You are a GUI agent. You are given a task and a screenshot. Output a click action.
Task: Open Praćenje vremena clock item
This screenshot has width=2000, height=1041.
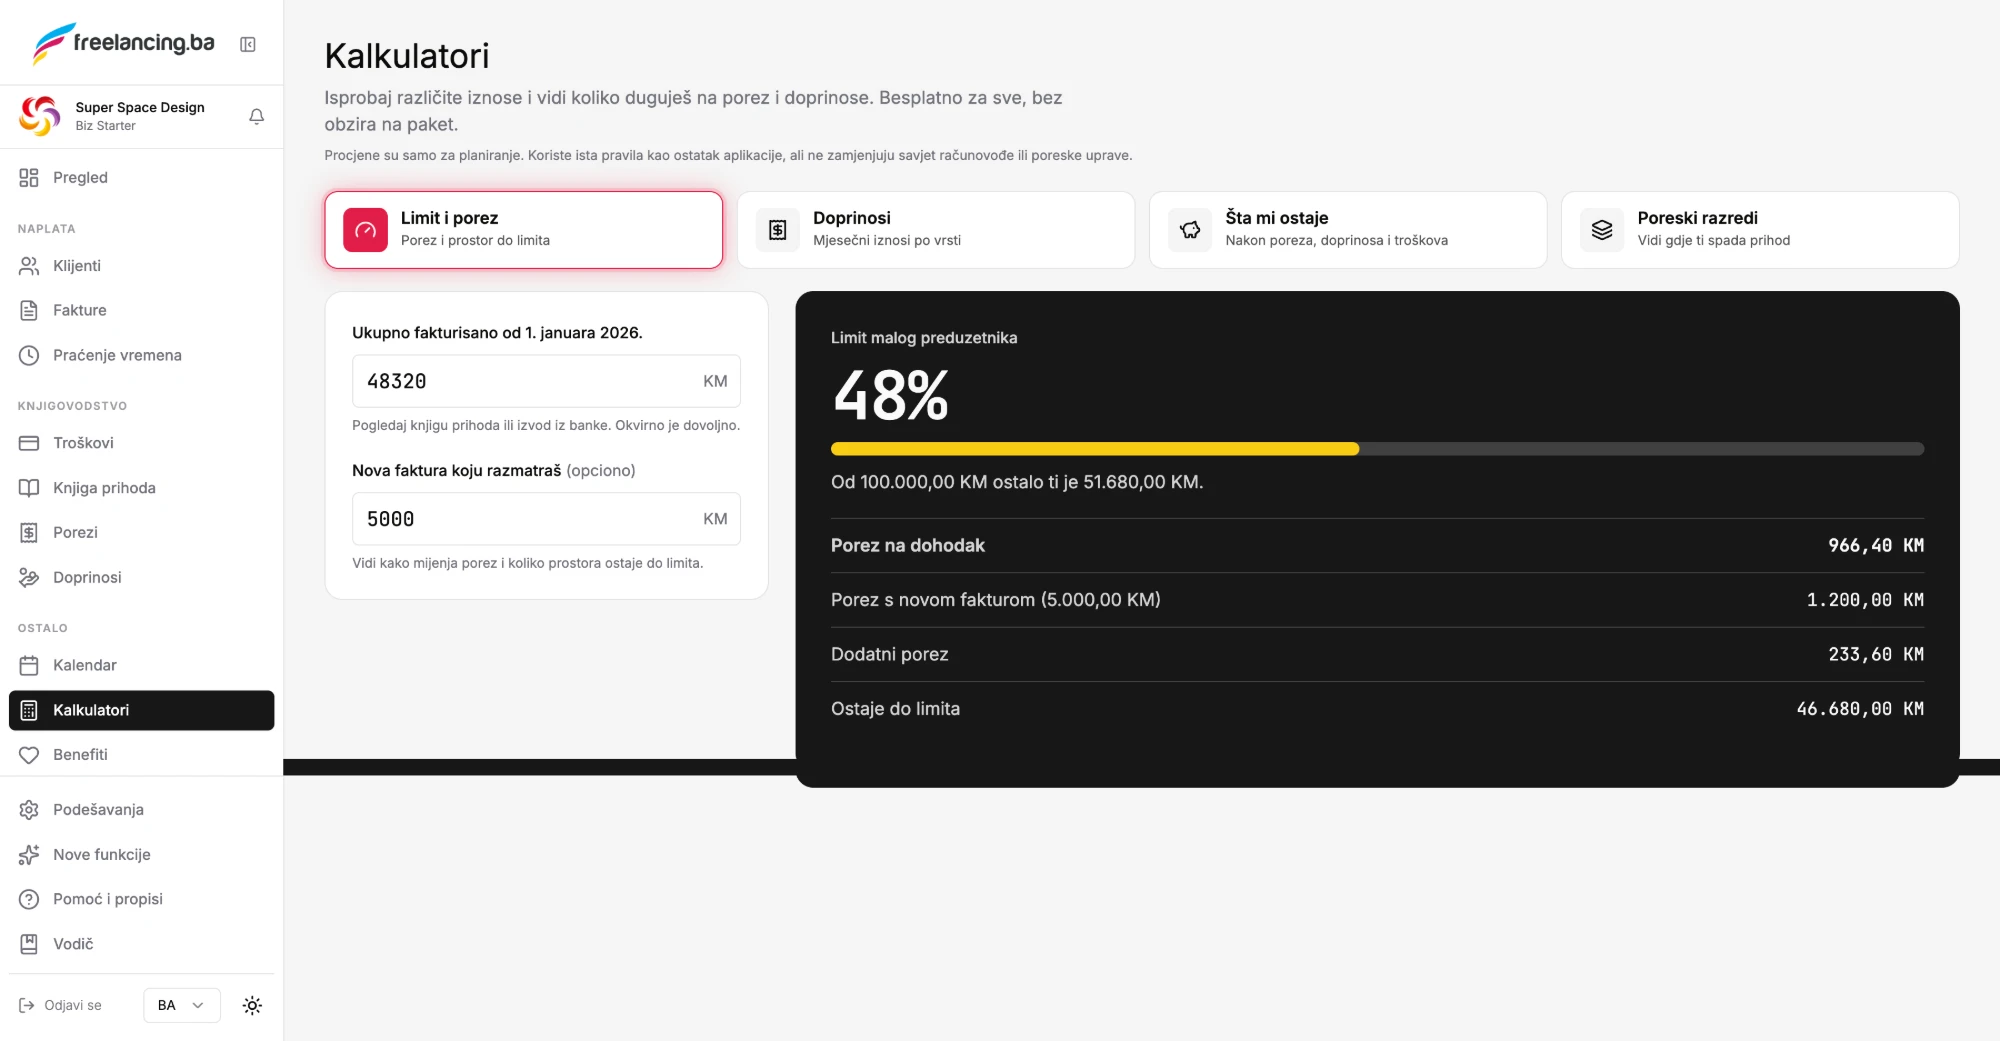(141, 355)
